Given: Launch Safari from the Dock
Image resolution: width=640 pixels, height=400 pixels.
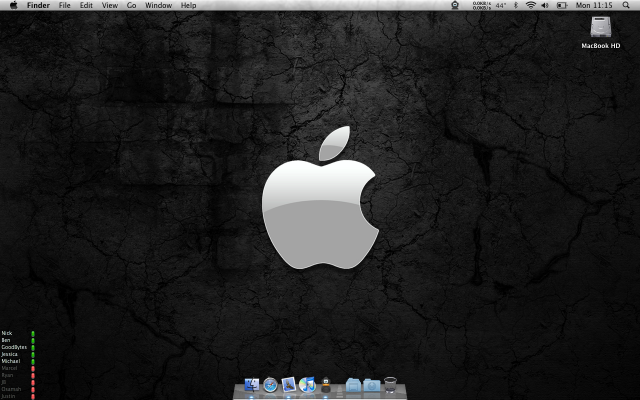Looking at the screenshot, I should click(270, 385).
